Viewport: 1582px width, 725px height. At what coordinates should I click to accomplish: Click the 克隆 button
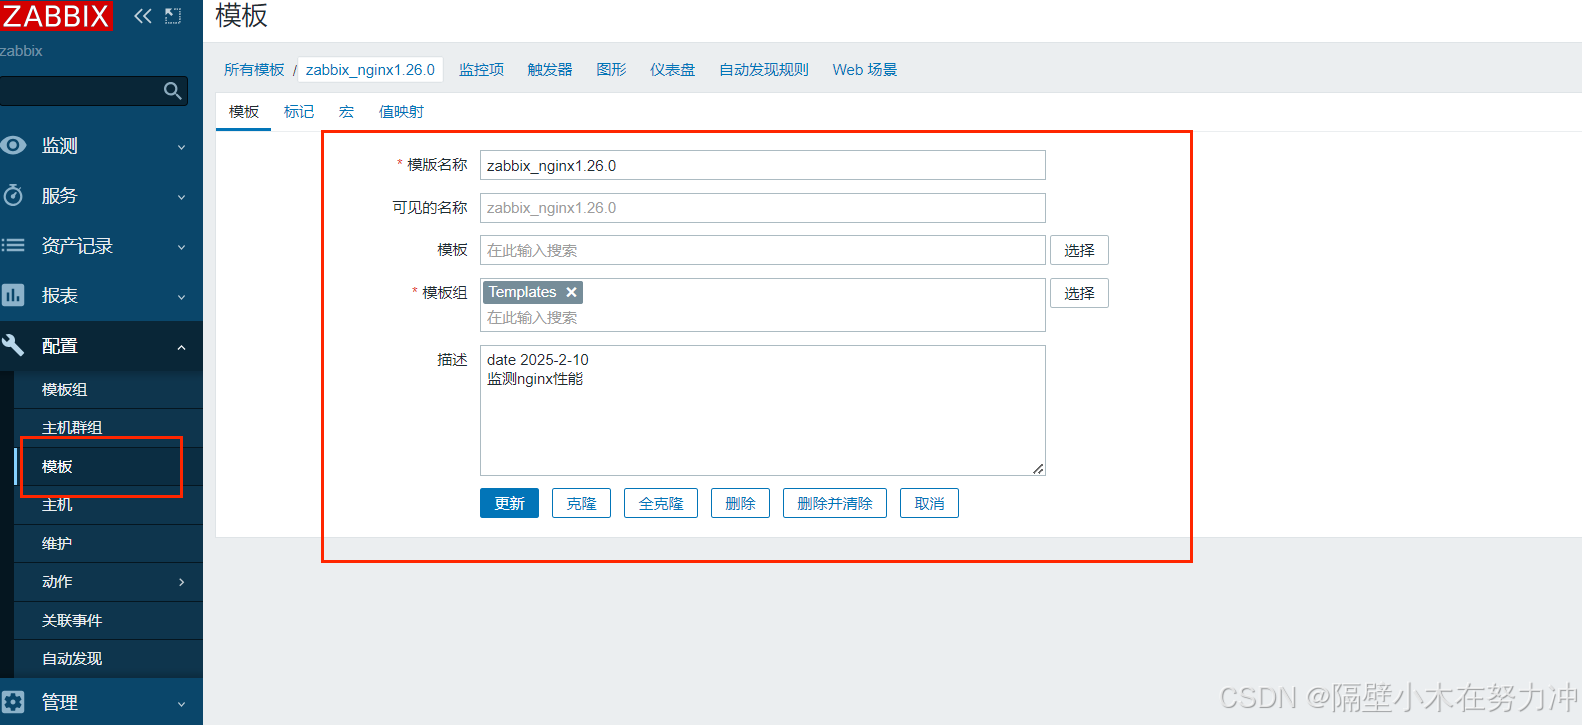click(x=581, y=503)
